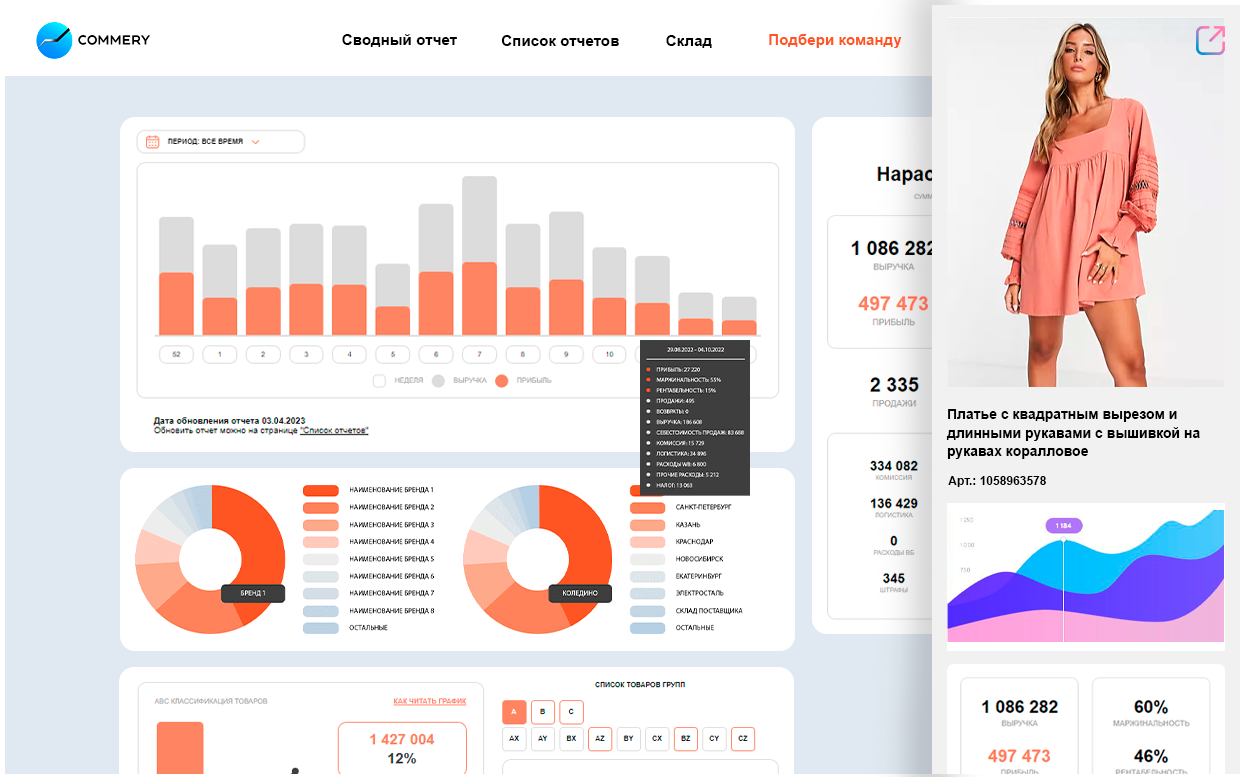This screenshot has width=1244, height=777.
Task: Toggle the BZ group filter
Action: click(x=686, y=739)
